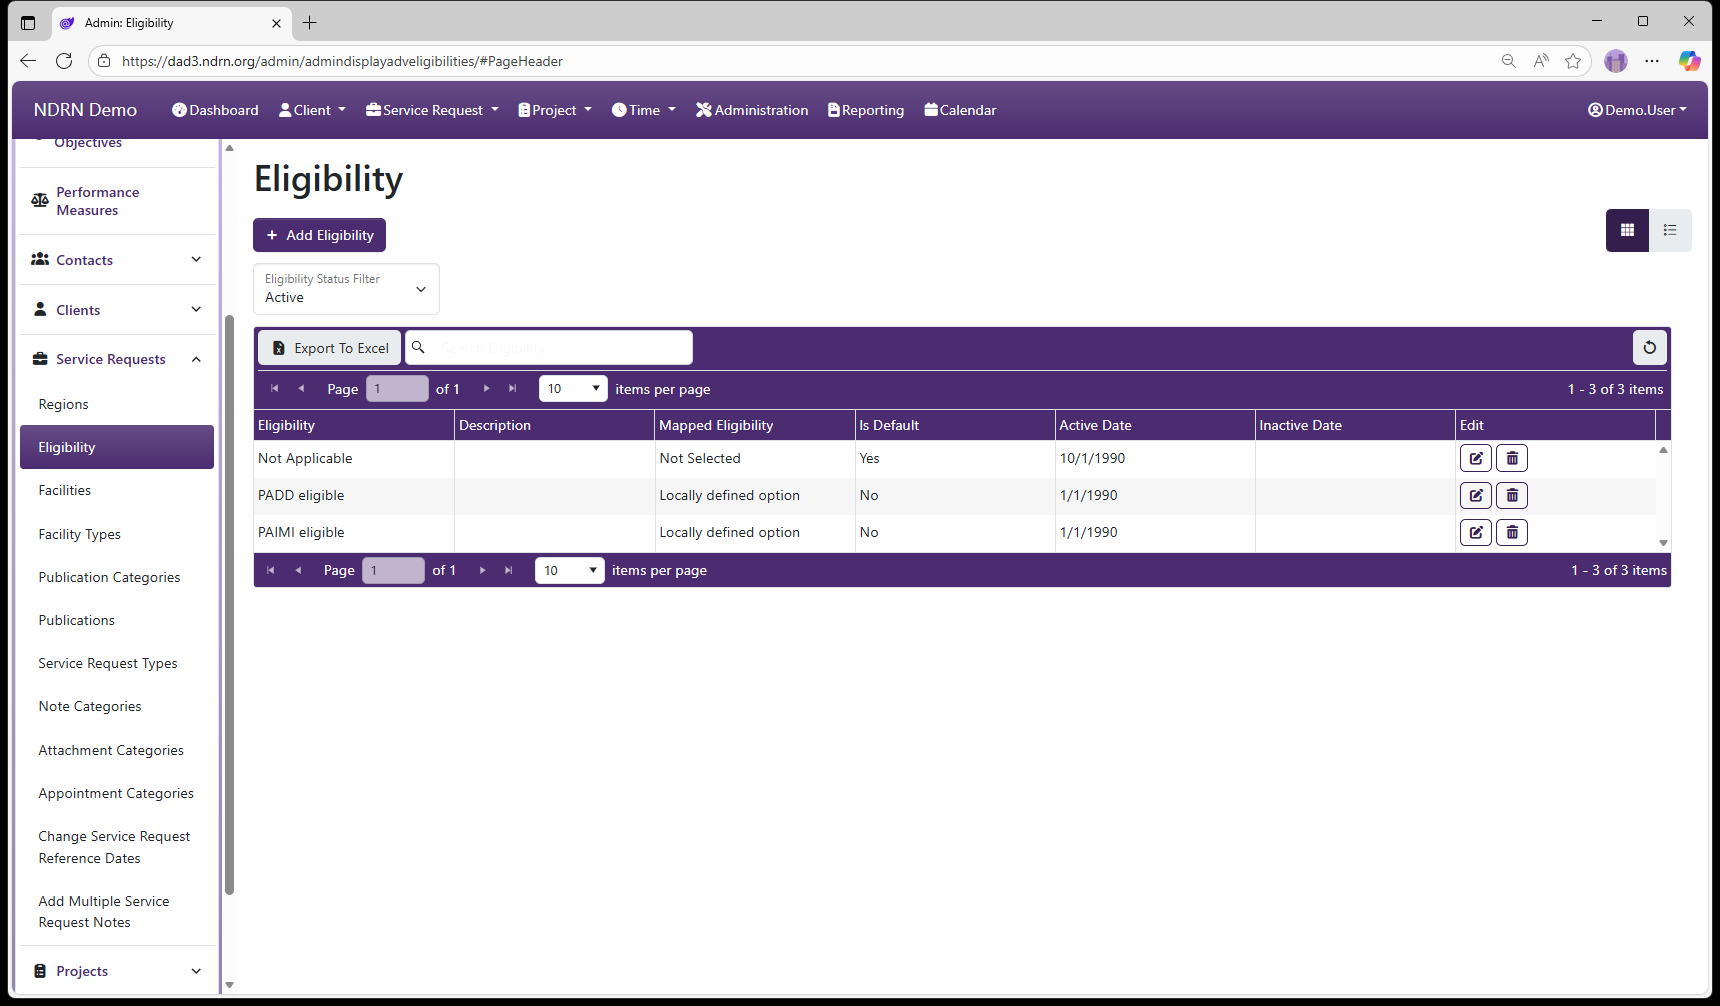Switch to grid view layout
The width and height of the screenshot is (1720, 1006).
pos(1627,230)
